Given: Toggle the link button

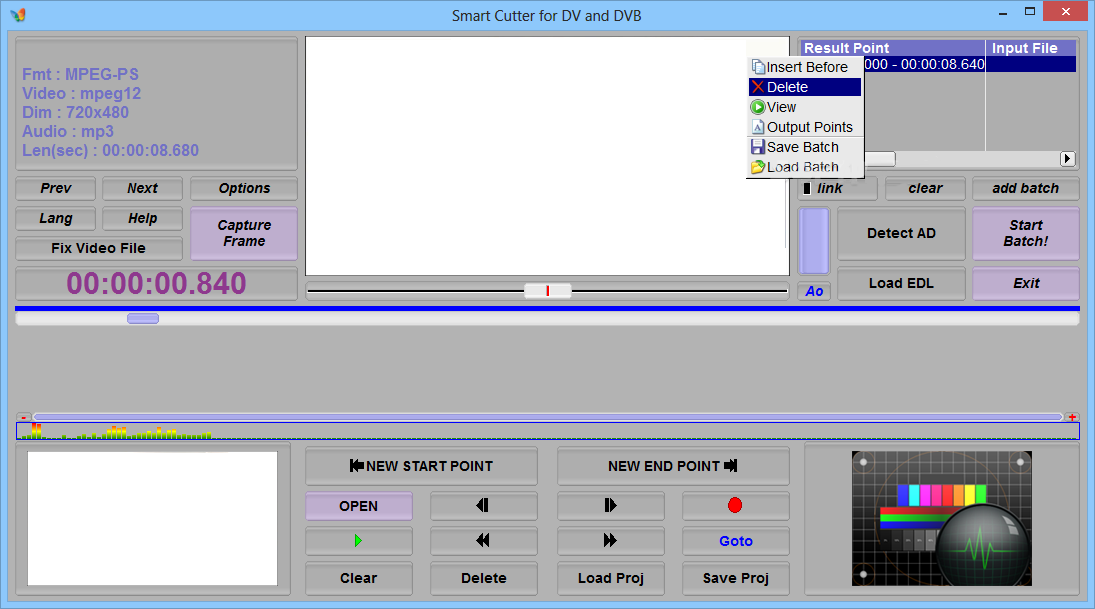Looking at the screenshot, I should (x=837, y=188).
